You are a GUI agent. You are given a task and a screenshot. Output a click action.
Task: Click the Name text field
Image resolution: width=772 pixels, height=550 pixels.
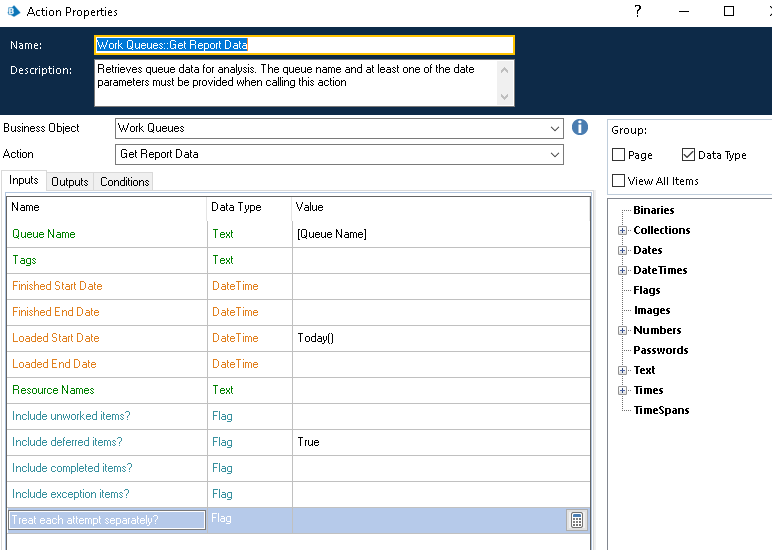pyautogui.click(x=304, y=45)
